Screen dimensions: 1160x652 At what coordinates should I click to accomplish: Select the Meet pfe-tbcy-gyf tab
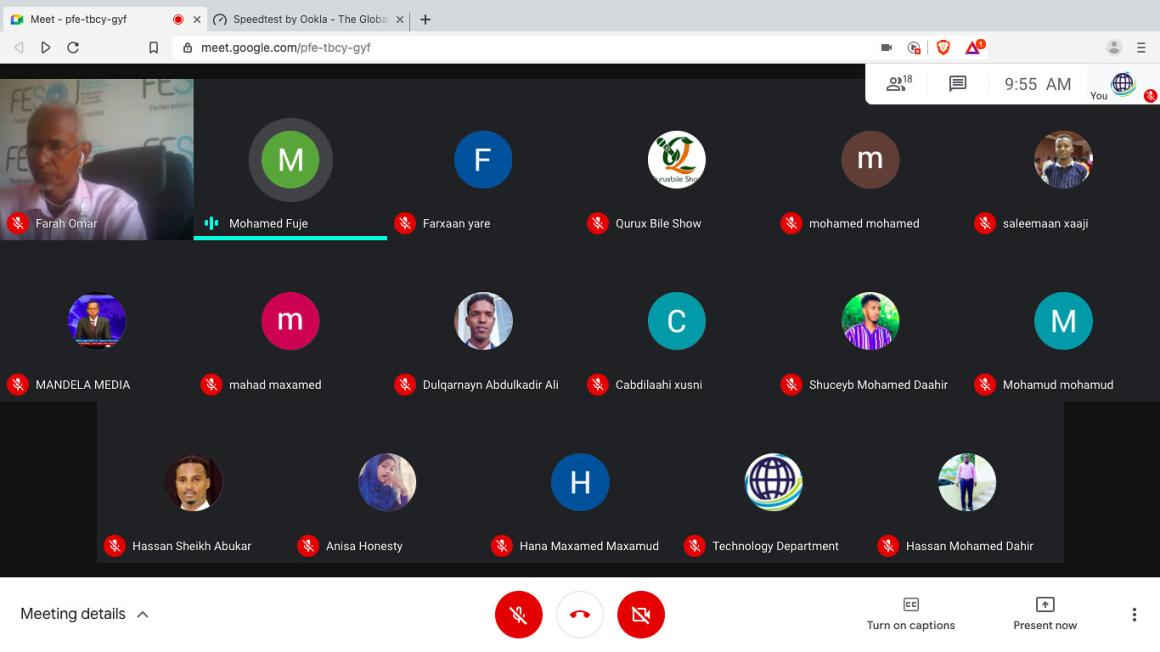[90, 19]
